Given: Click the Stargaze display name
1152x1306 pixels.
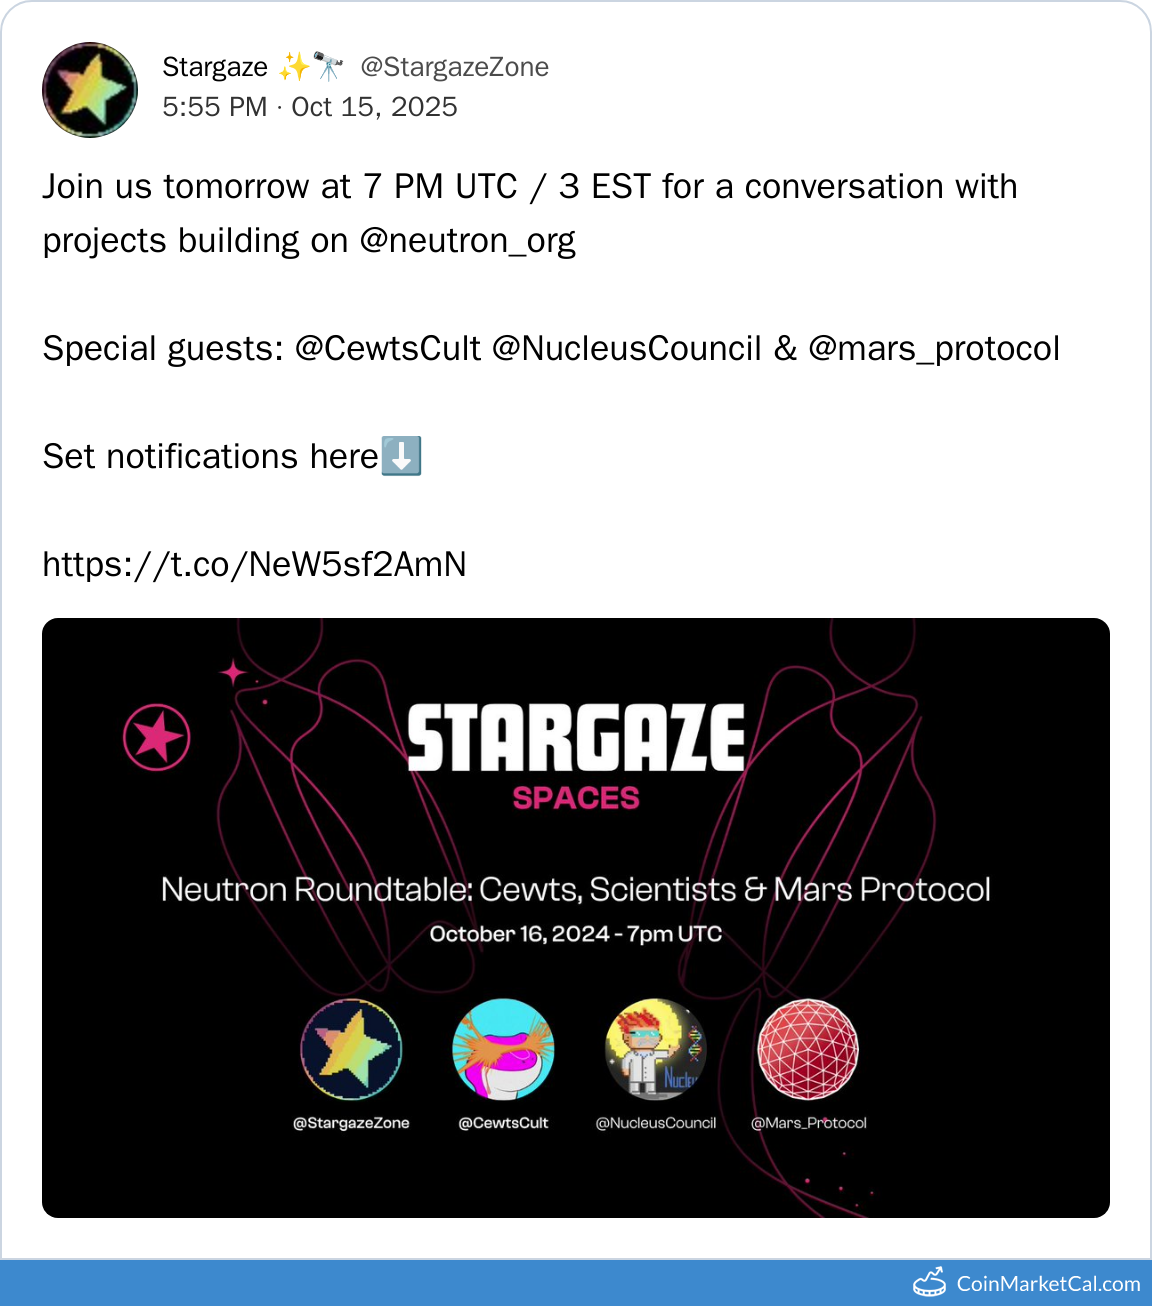Looking at the screenshot, I should [x=215, y=67].
